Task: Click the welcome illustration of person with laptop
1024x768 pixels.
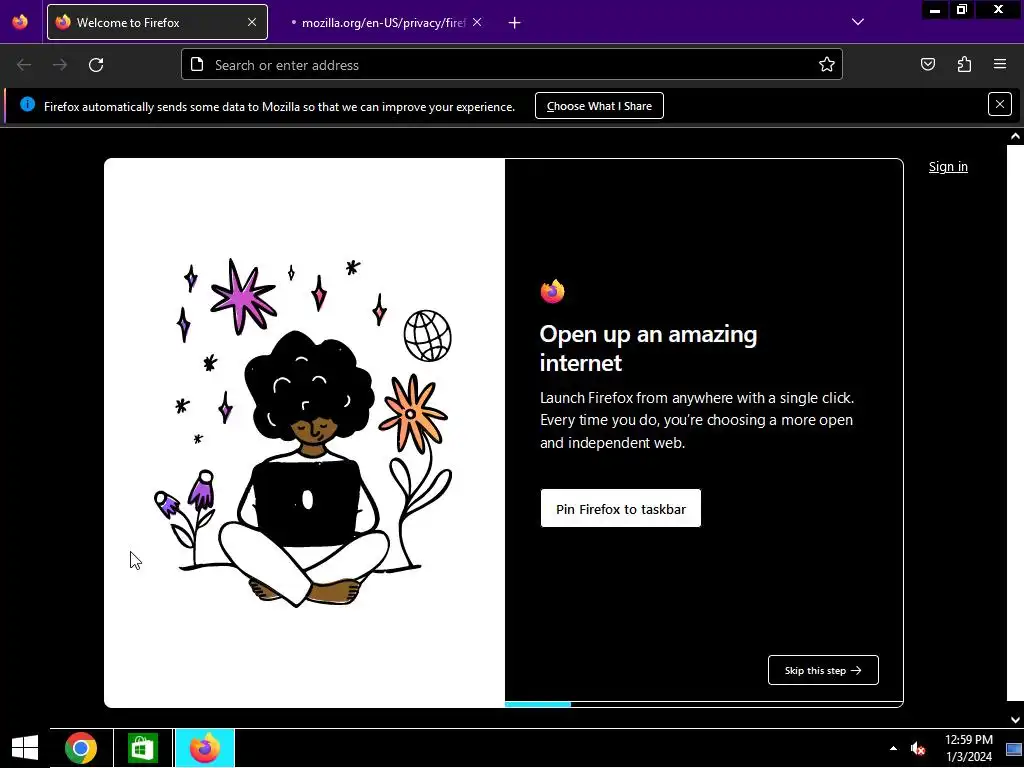Action: 303,432
